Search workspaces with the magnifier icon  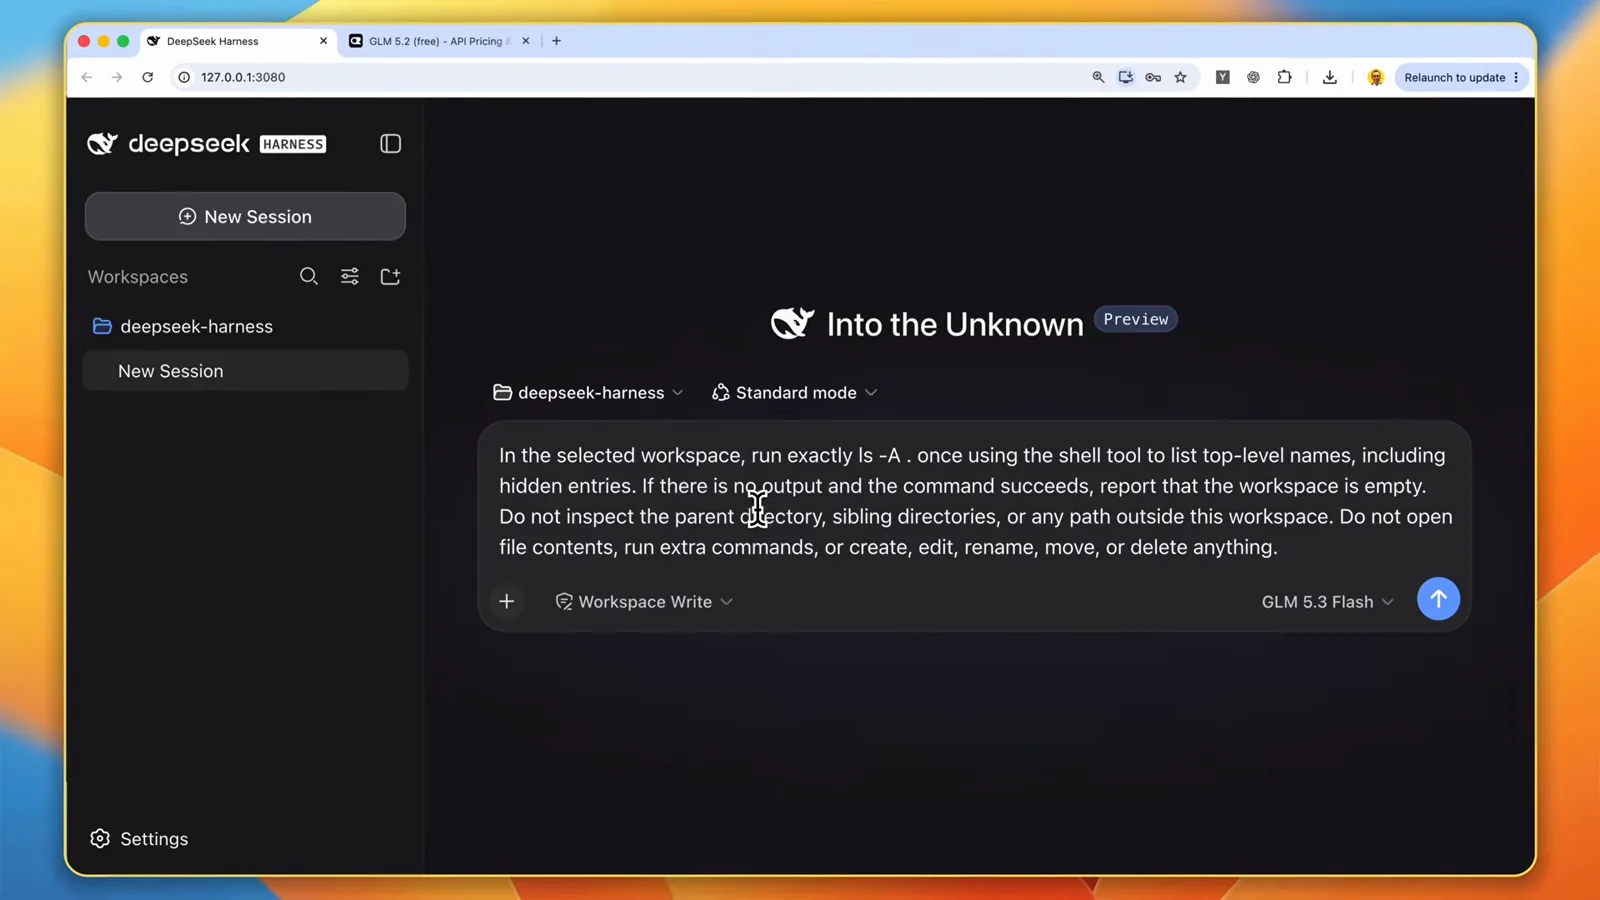309,276
